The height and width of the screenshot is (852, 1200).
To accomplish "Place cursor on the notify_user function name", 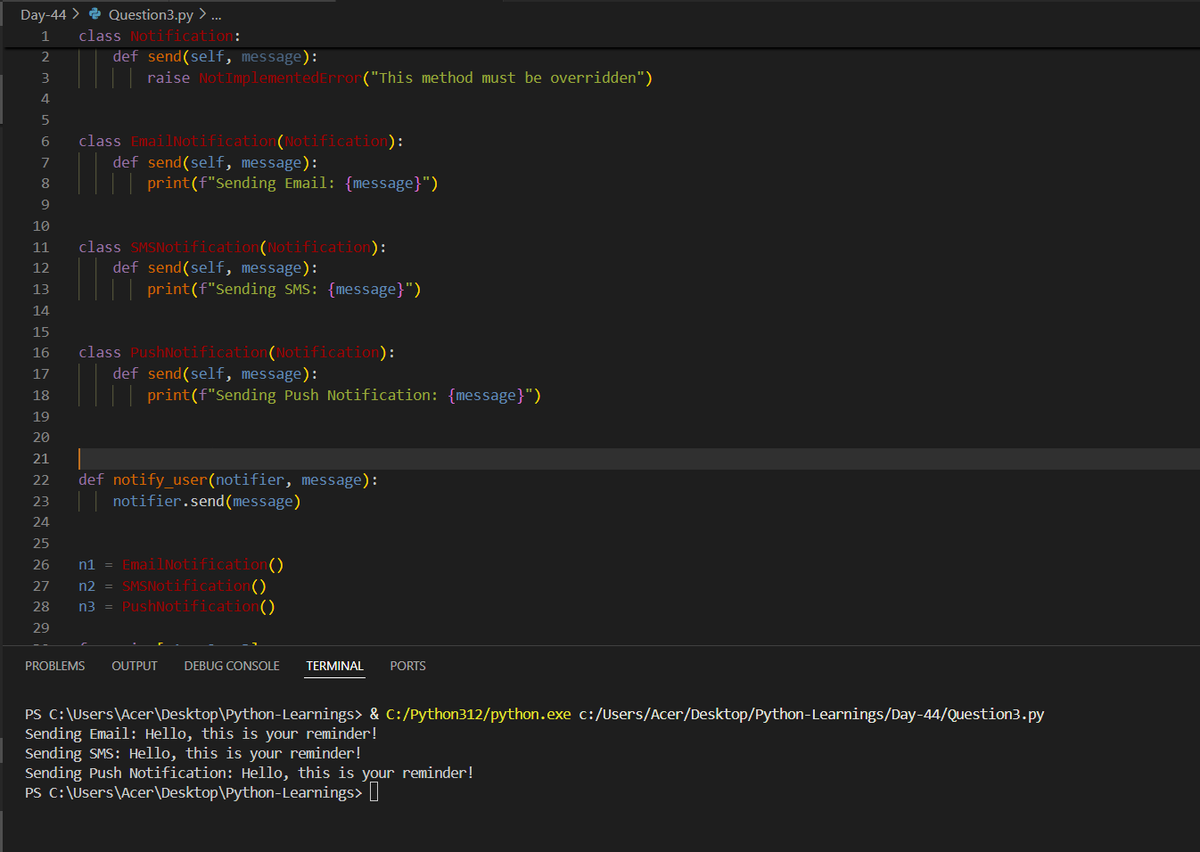I will pos(160,480).
